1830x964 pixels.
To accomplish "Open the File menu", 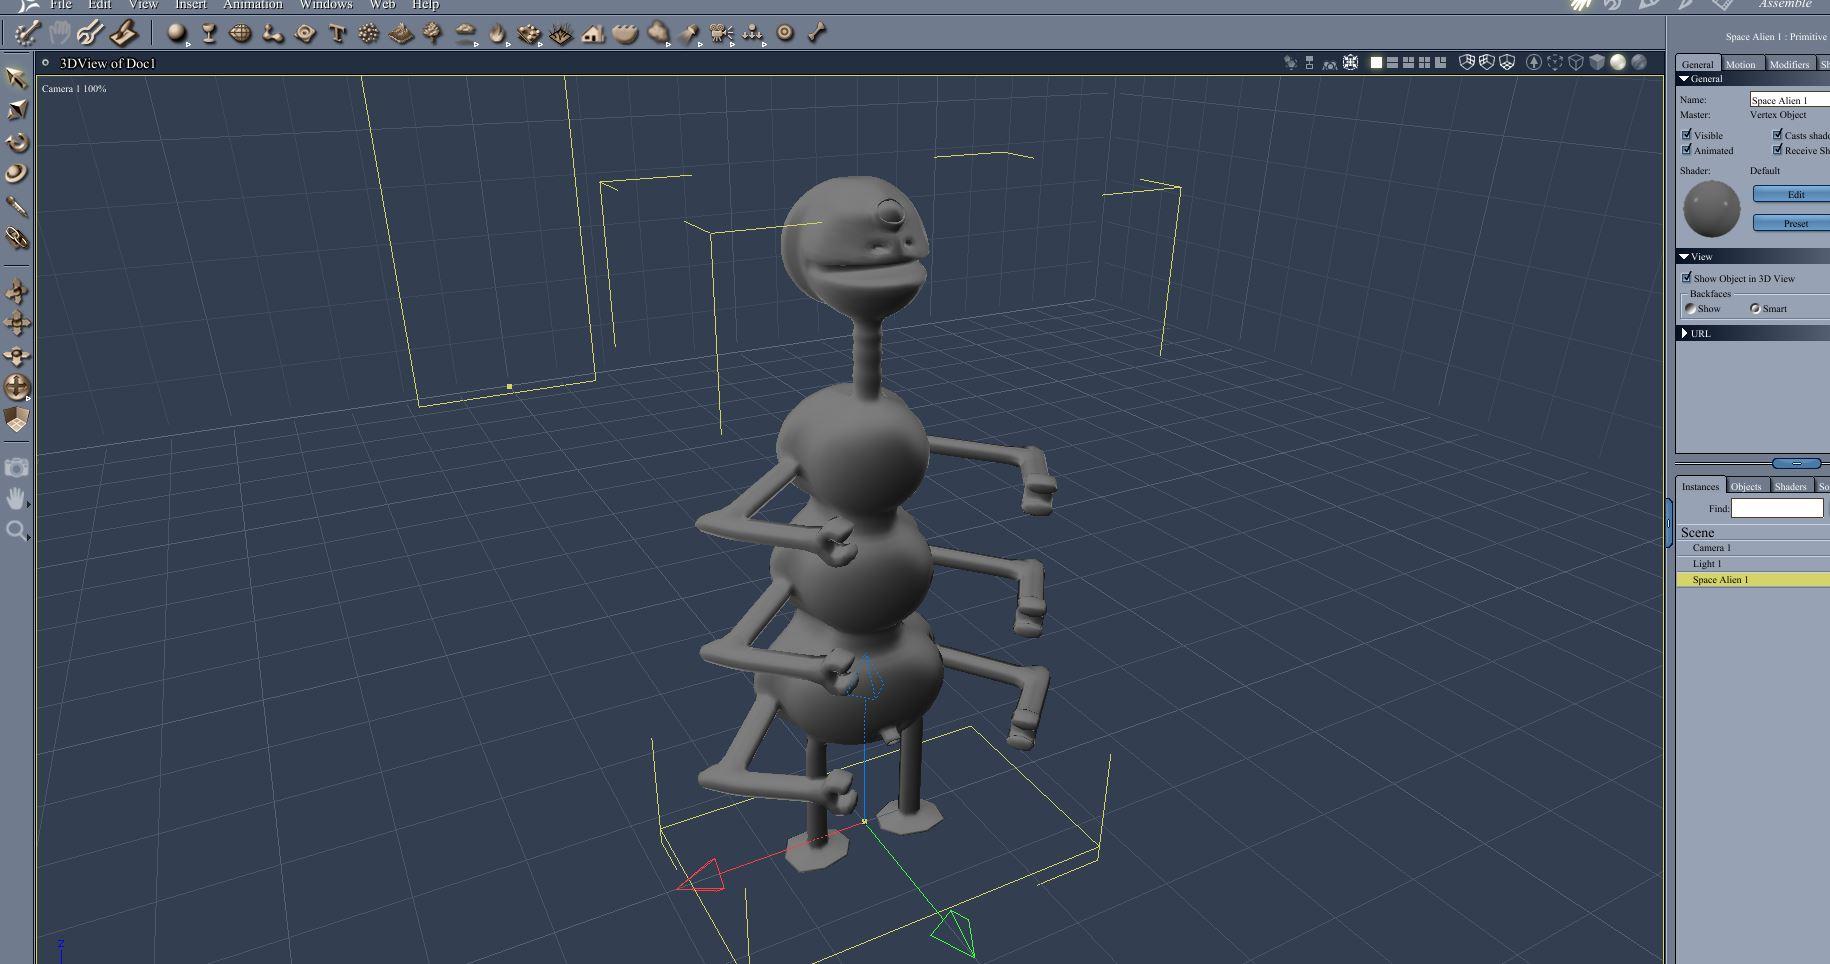I will [61, 5].
